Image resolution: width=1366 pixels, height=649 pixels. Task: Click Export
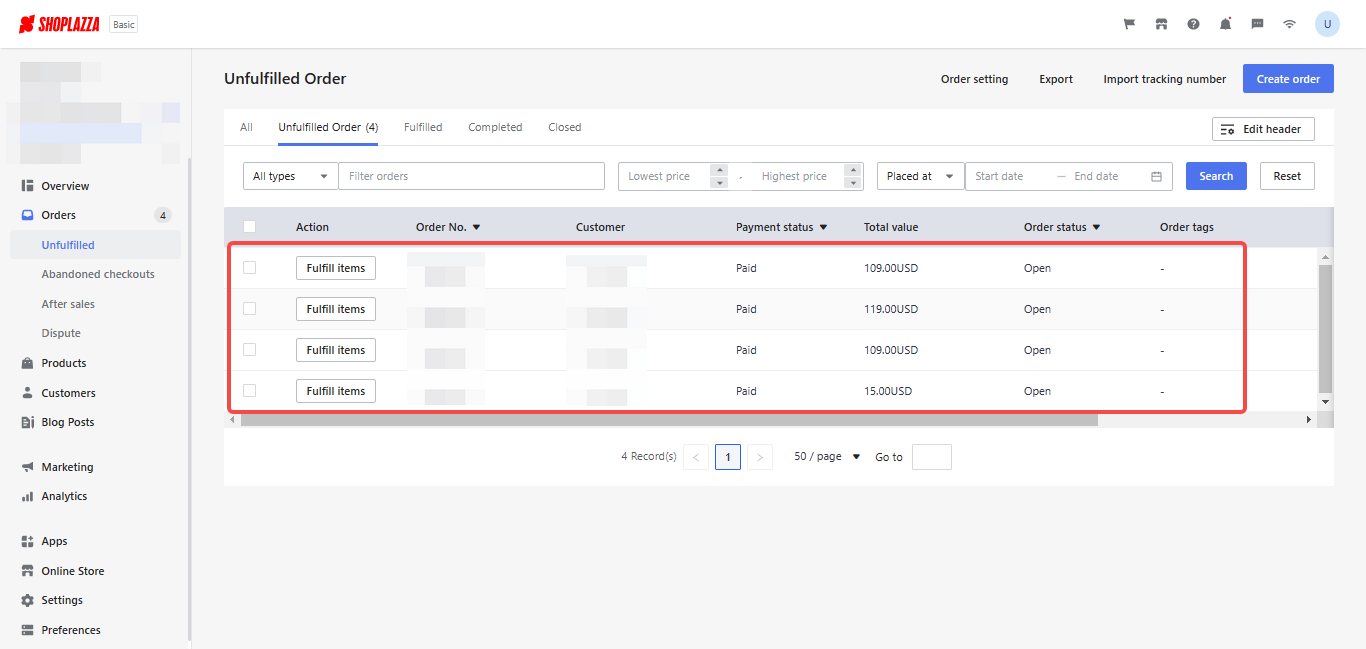(1056, 79)
